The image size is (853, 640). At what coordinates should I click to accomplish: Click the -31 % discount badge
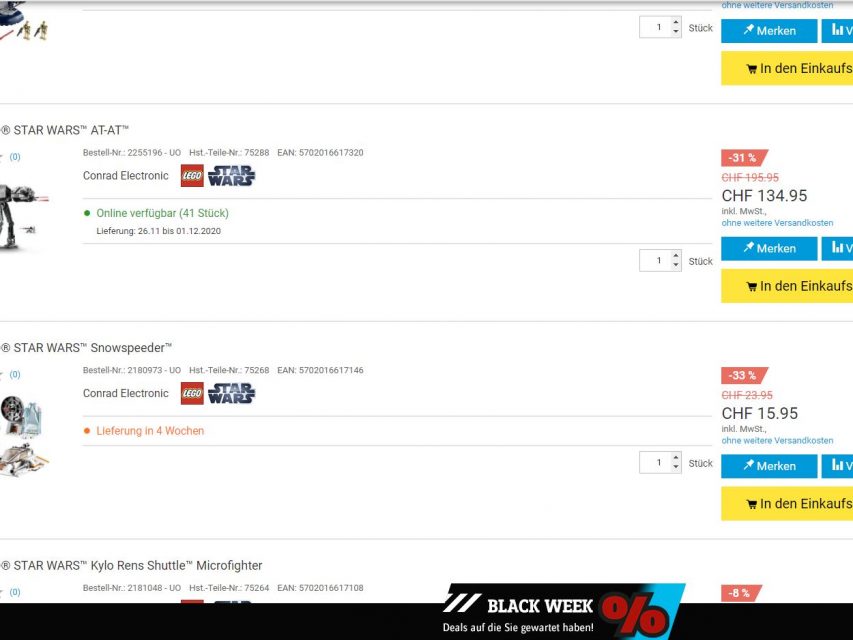coord(743,158)
